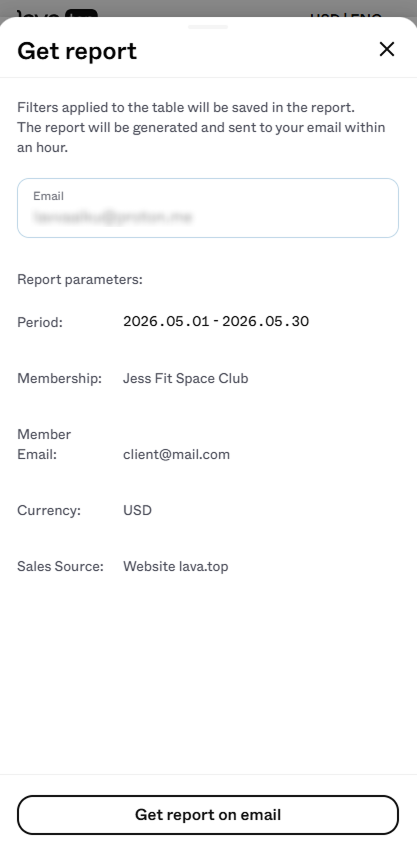
Task: Click the Get report on email button
Action: (208, 815)
